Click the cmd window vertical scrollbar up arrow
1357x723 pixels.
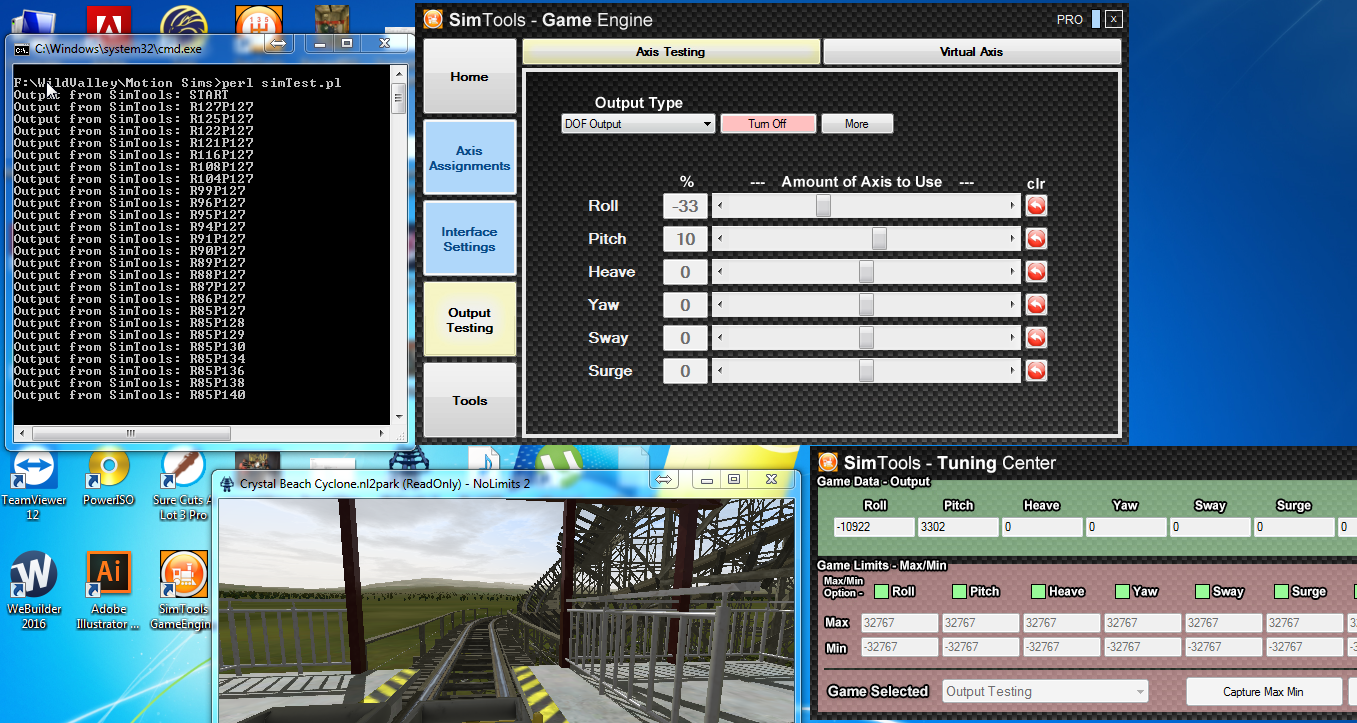[397, 72]
